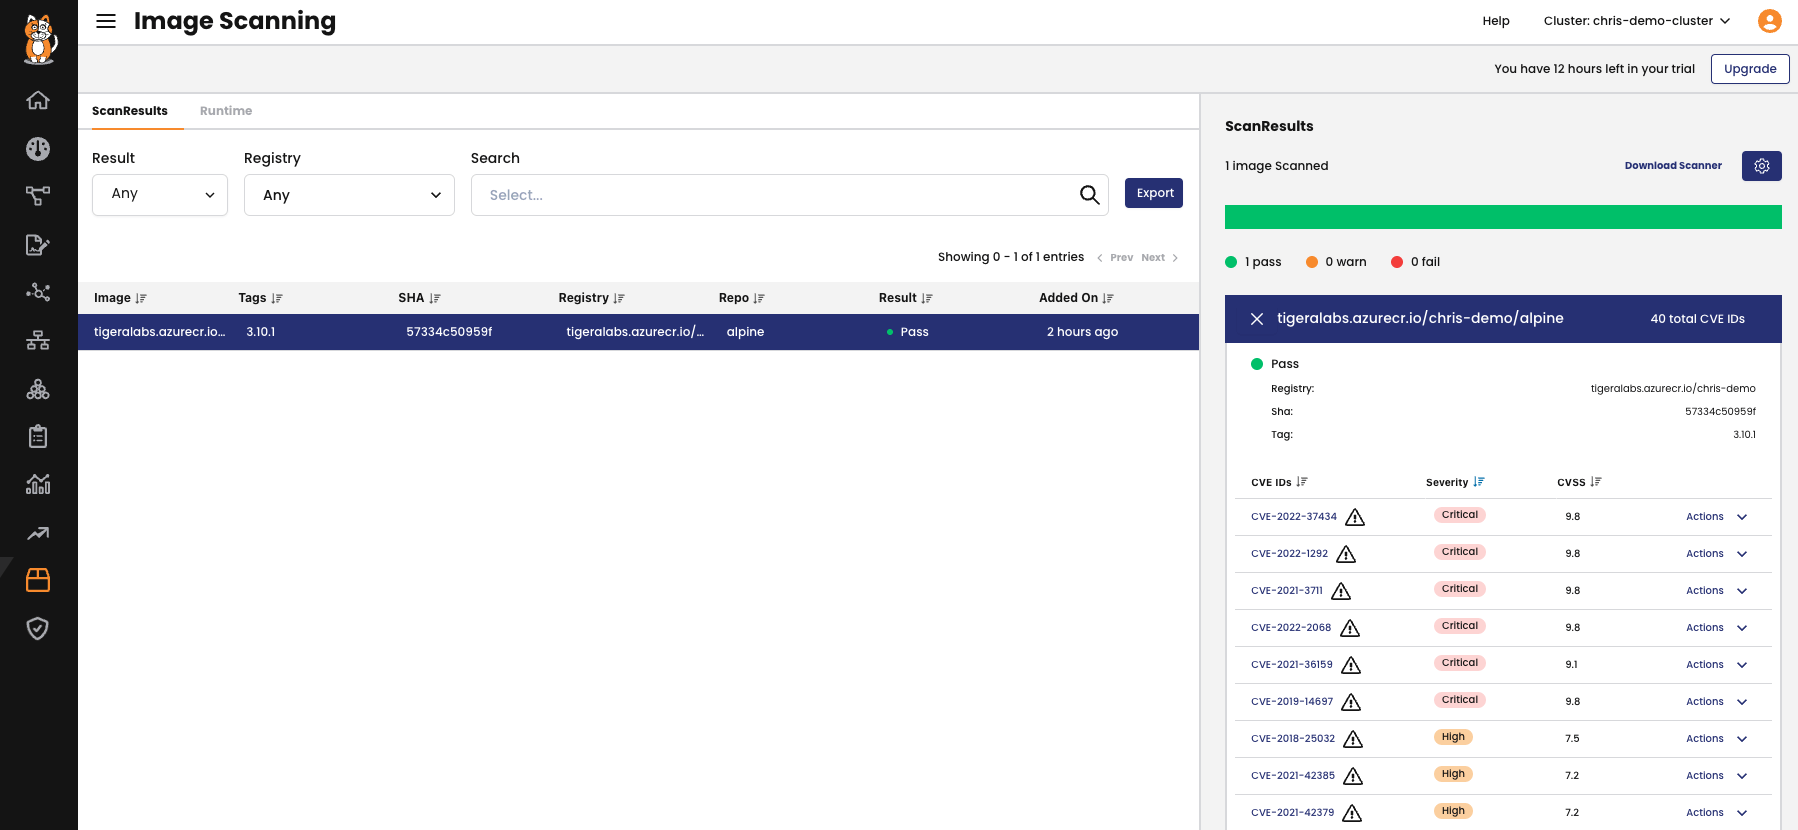Close the alpine image details panel
Screen dimensions: 1798x830
pos(1257,319)
